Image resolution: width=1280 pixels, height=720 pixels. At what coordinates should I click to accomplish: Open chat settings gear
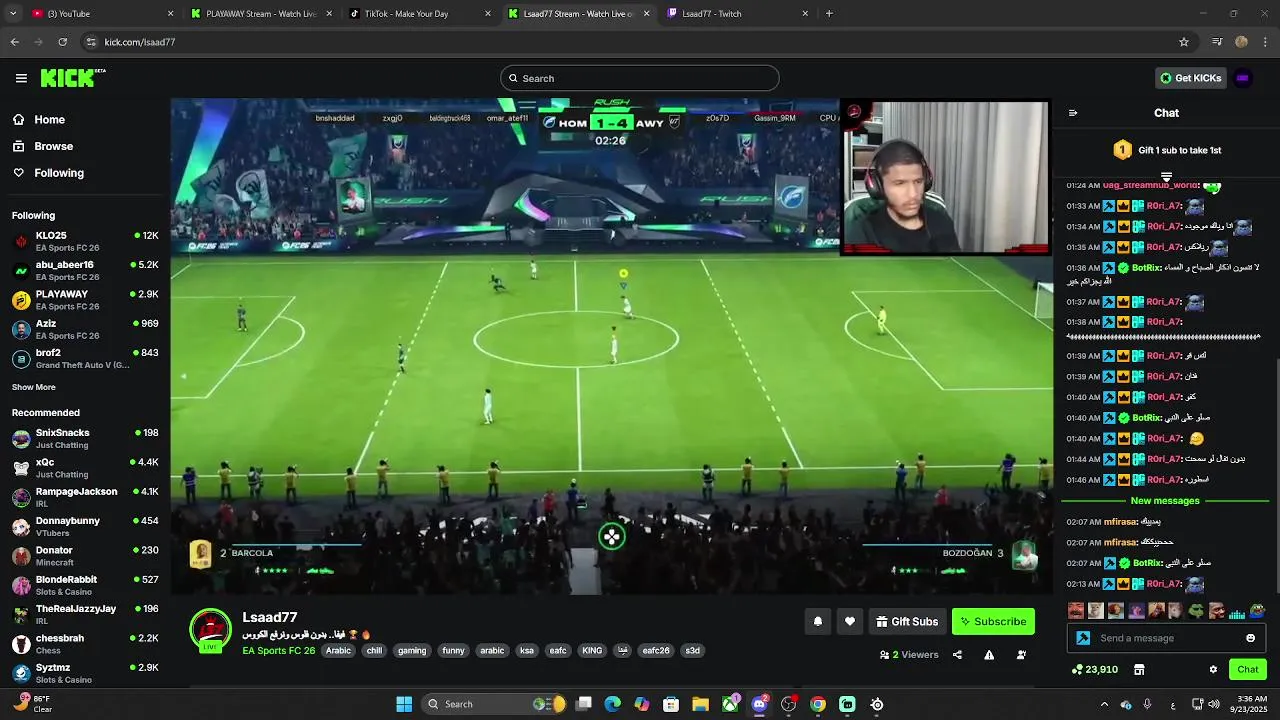1213,669
